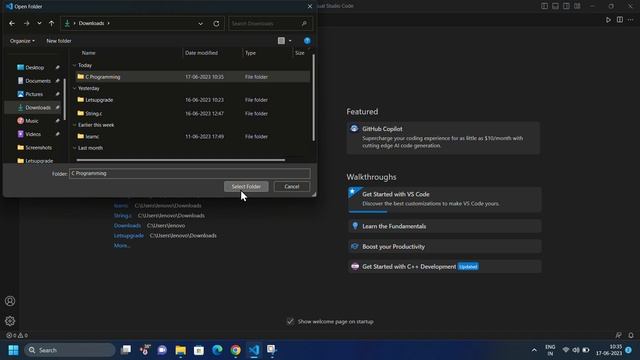Sort by the Size column
The image size is (640, 360).
coord(300,53)
